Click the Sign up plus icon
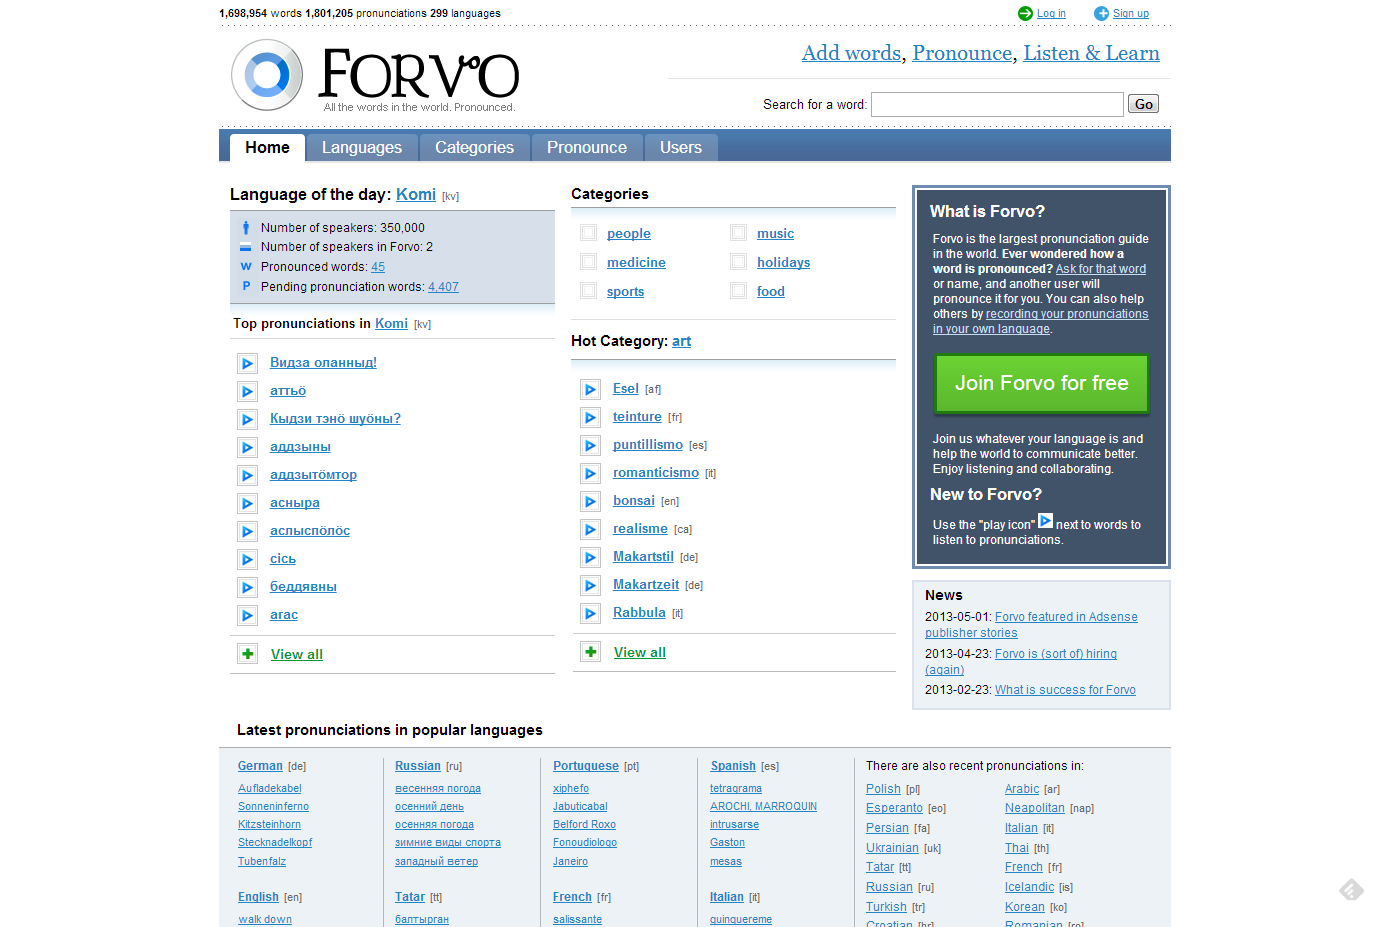 click(1101, 14)
